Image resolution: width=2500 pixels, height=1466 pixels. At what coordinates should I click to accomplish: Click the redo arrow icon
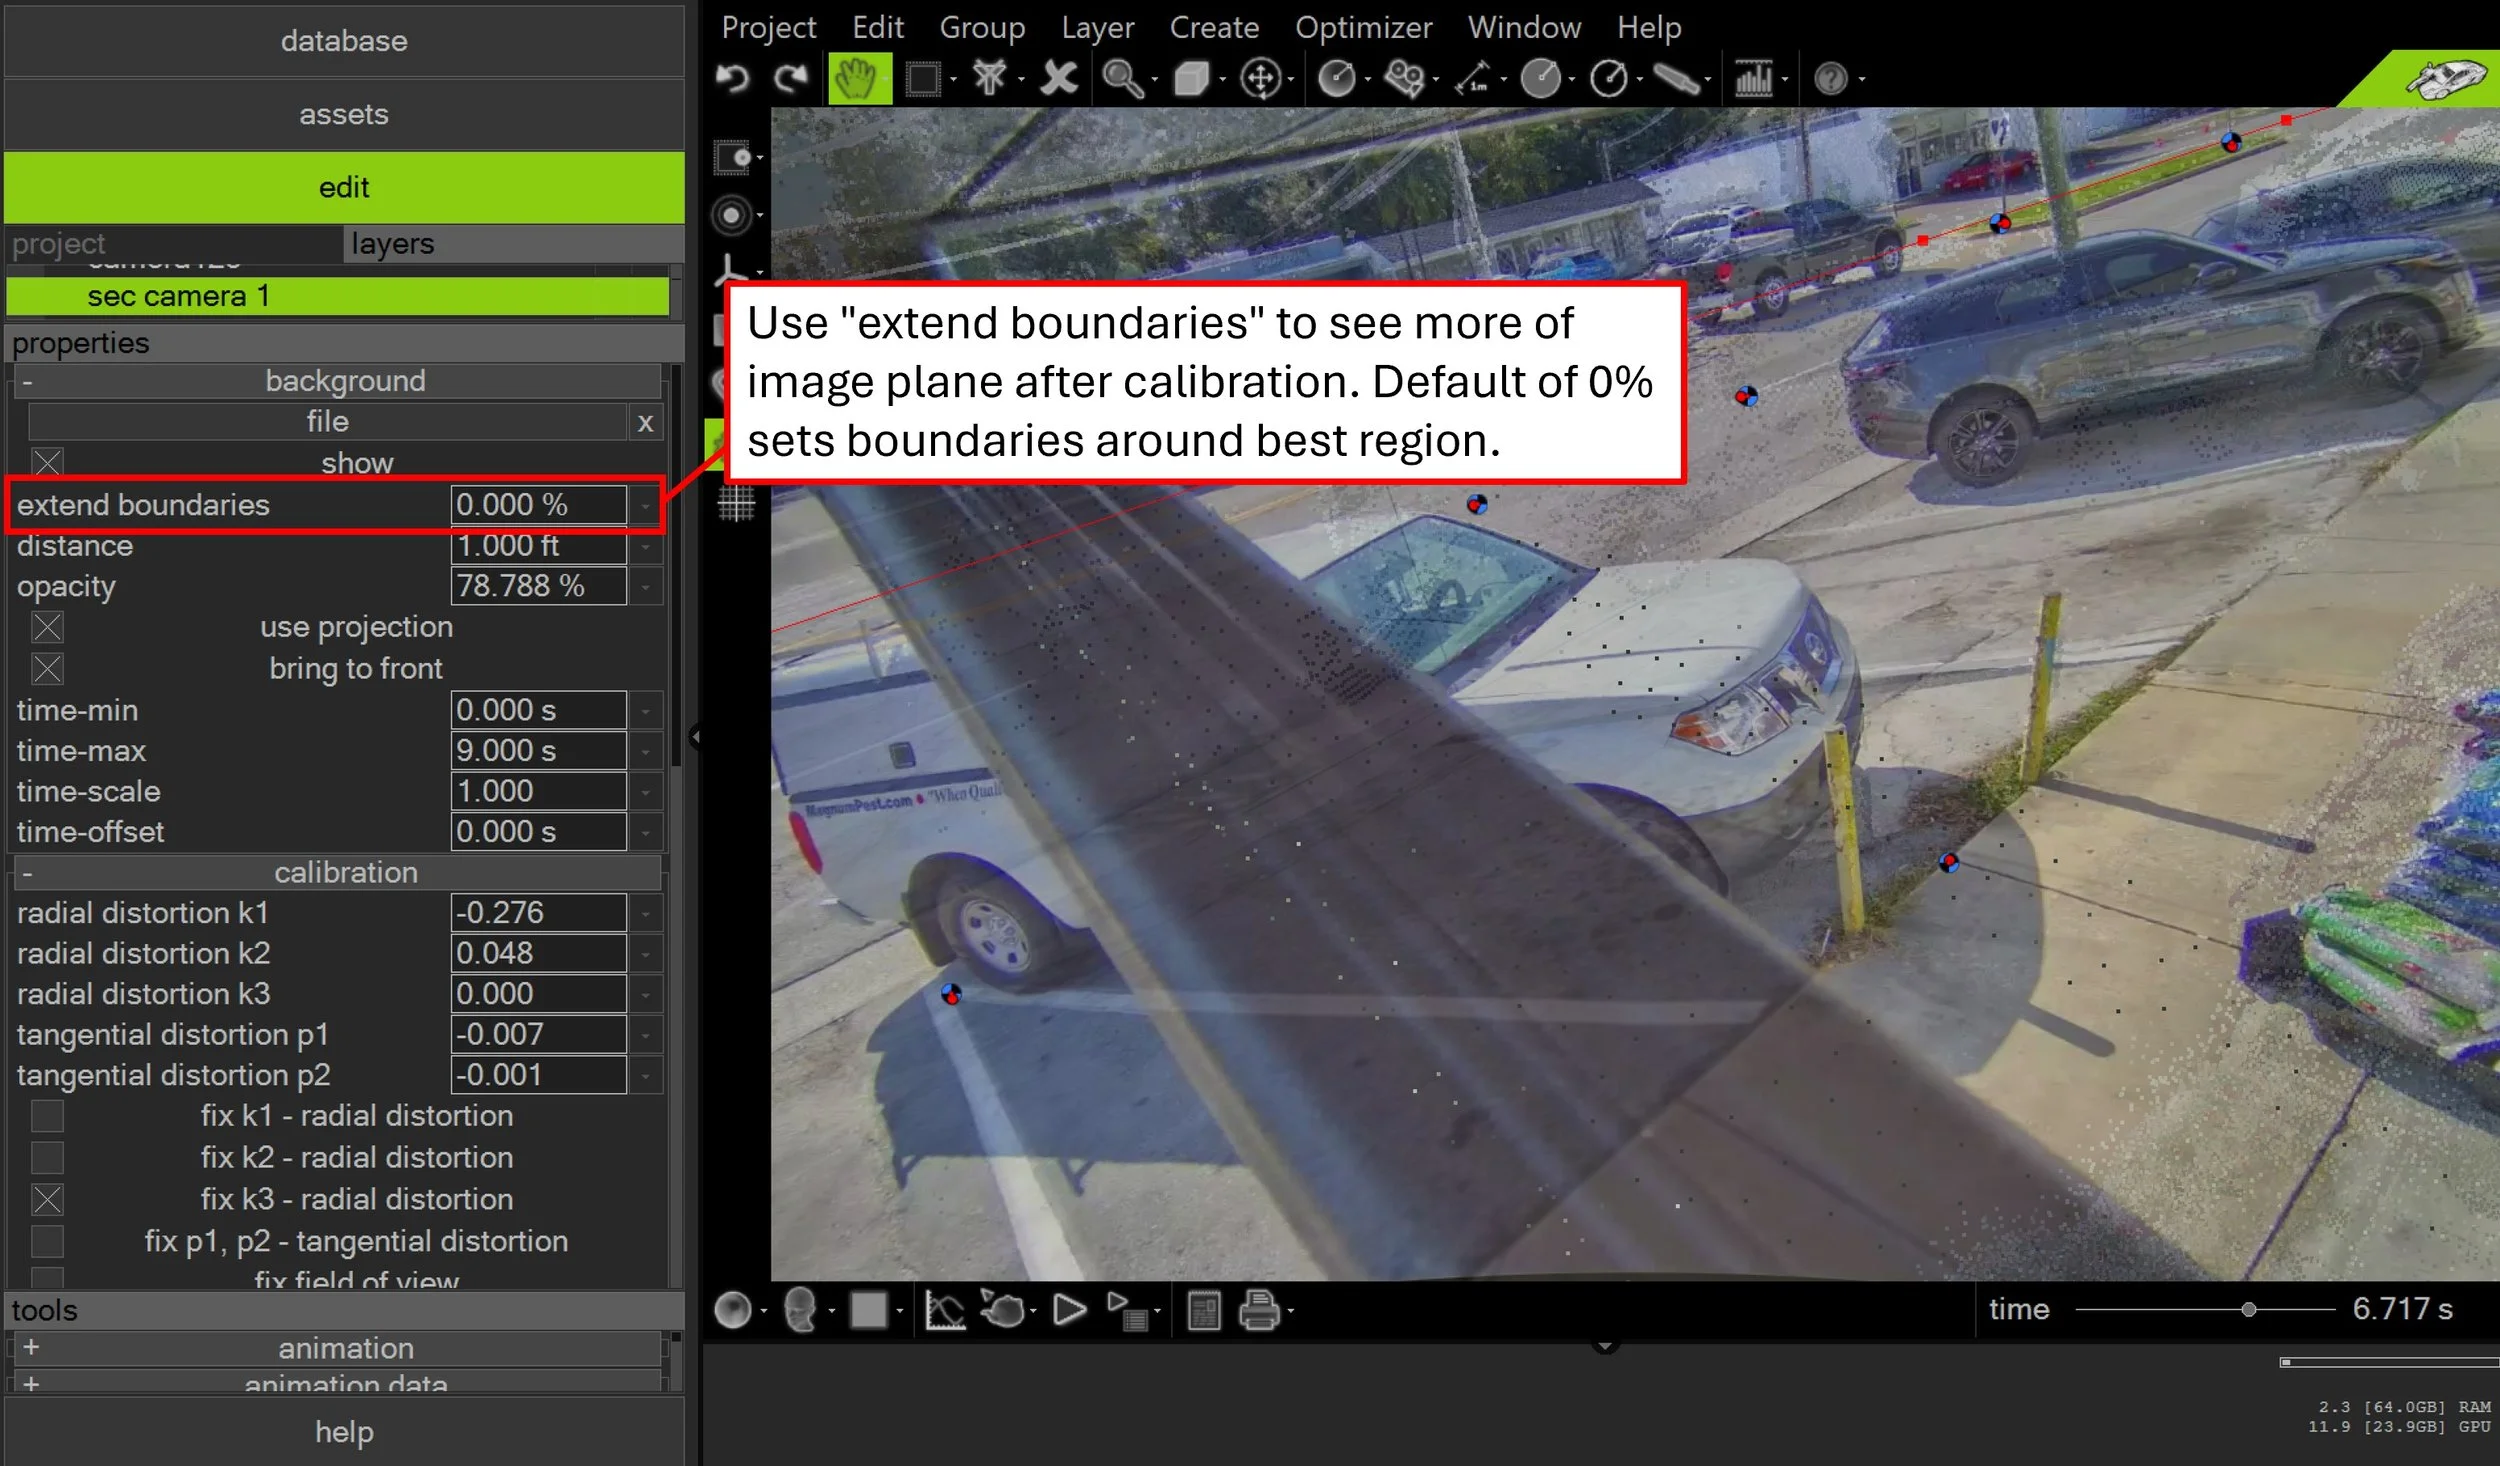pos(791,79)
